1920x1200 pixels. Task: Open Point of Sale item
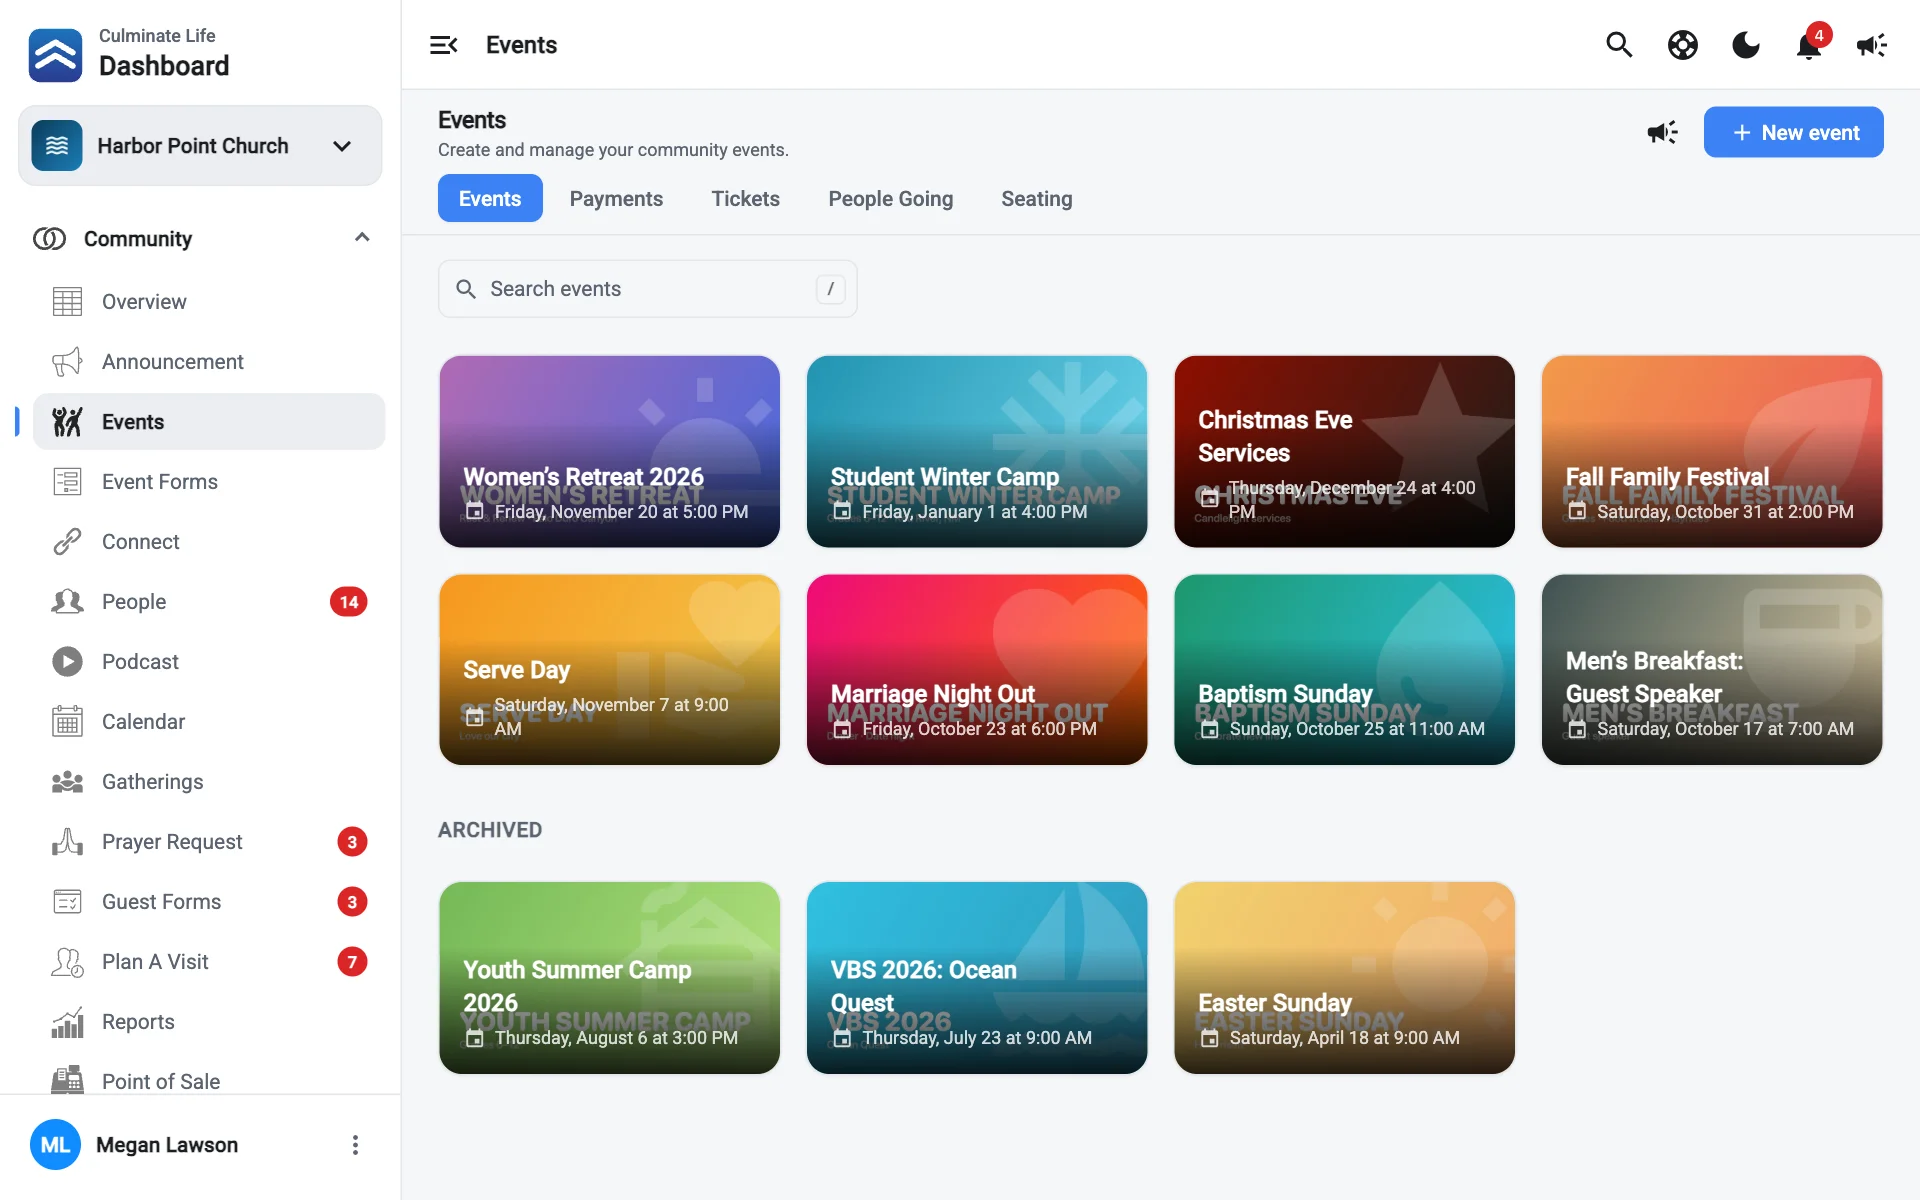(209, 1080)
